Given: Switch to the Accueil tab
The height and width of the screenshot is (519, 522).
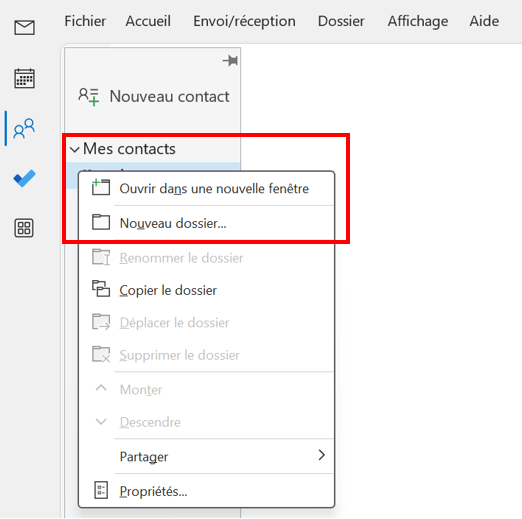Looking at the screenshot, I should click(x=148, y=21).
